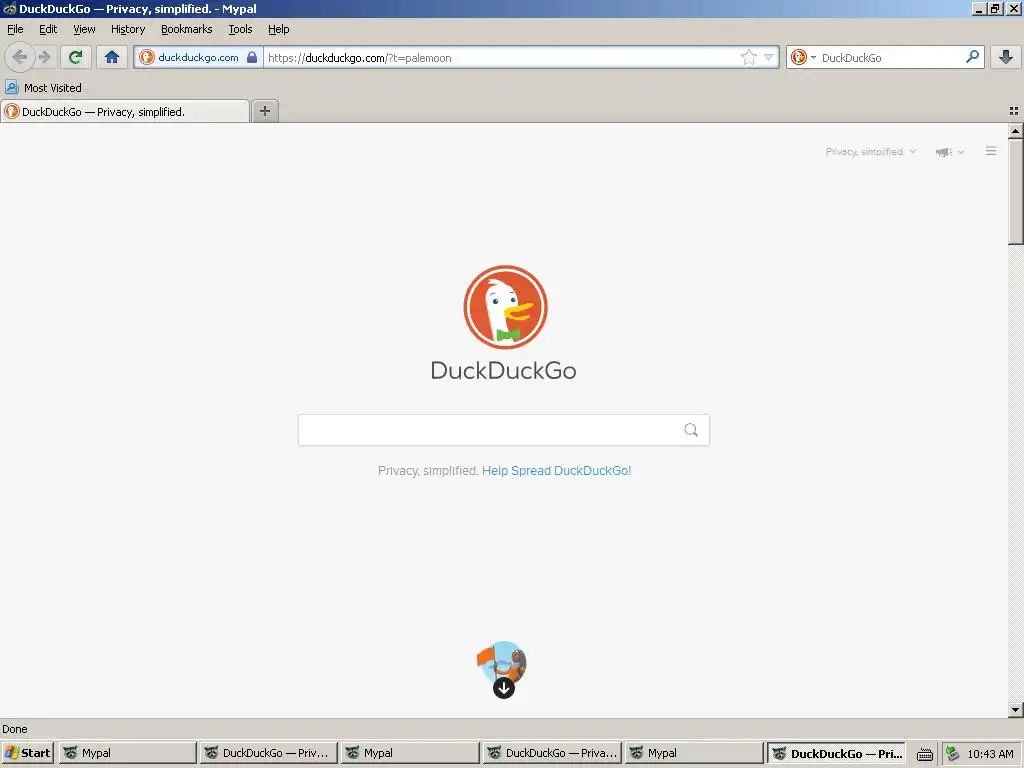The image size is (1024, 768).
Task: Click the DuckDuckGo duck logo
Action: coord(505,307)
